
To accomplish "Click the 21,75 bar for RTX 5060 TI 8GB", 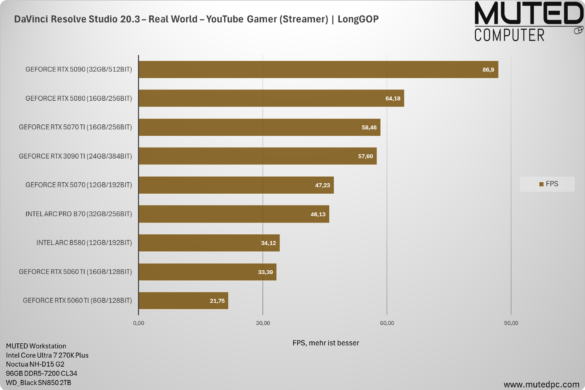I will pos(183,300).
